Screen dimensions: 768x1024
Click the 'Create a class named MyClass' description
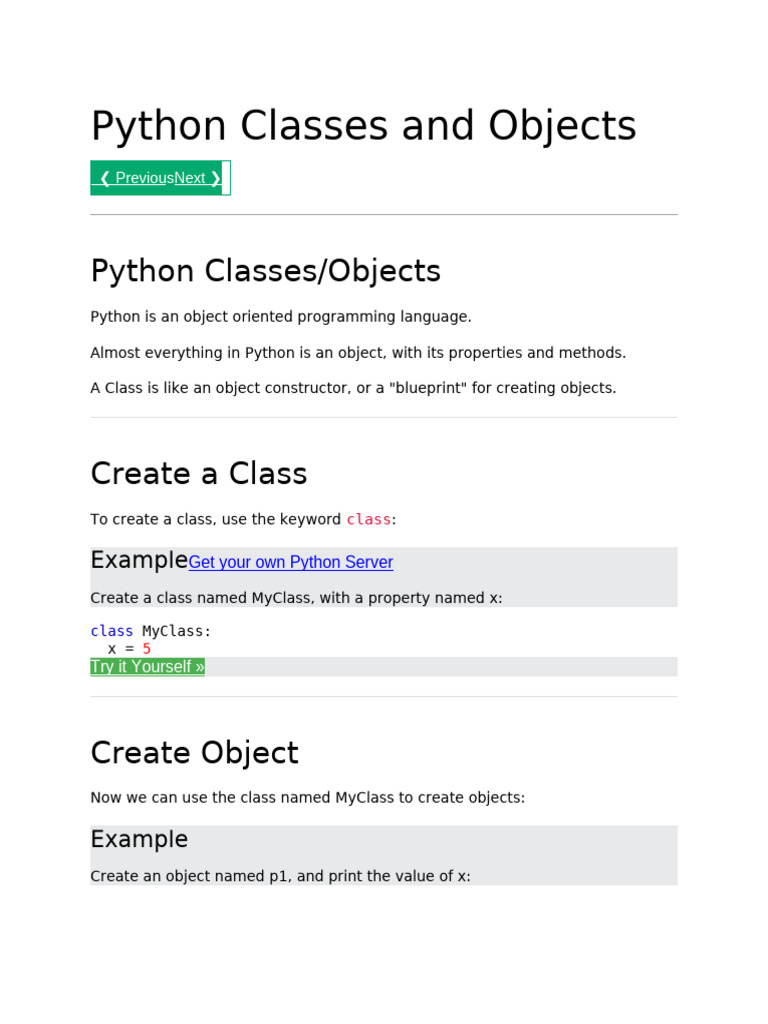pos(296,598)
